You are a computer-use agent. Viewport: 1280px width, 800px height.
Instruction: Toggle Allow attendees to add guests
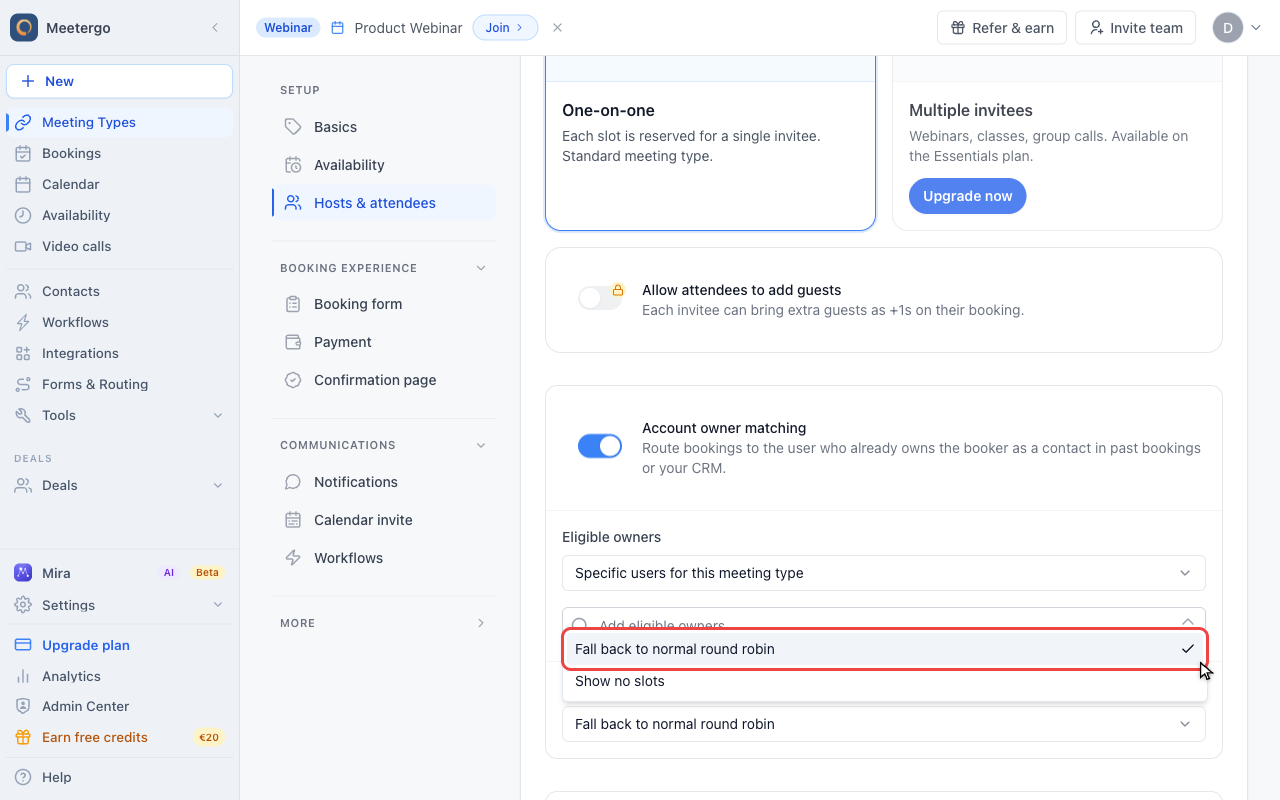[600, 298]
